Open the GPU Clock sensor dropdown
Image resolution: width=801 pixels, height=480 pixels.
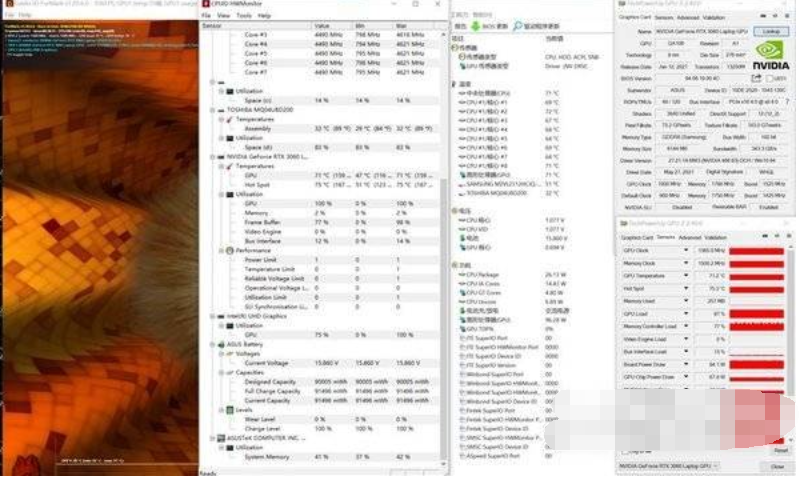click(x=686, y=250)
